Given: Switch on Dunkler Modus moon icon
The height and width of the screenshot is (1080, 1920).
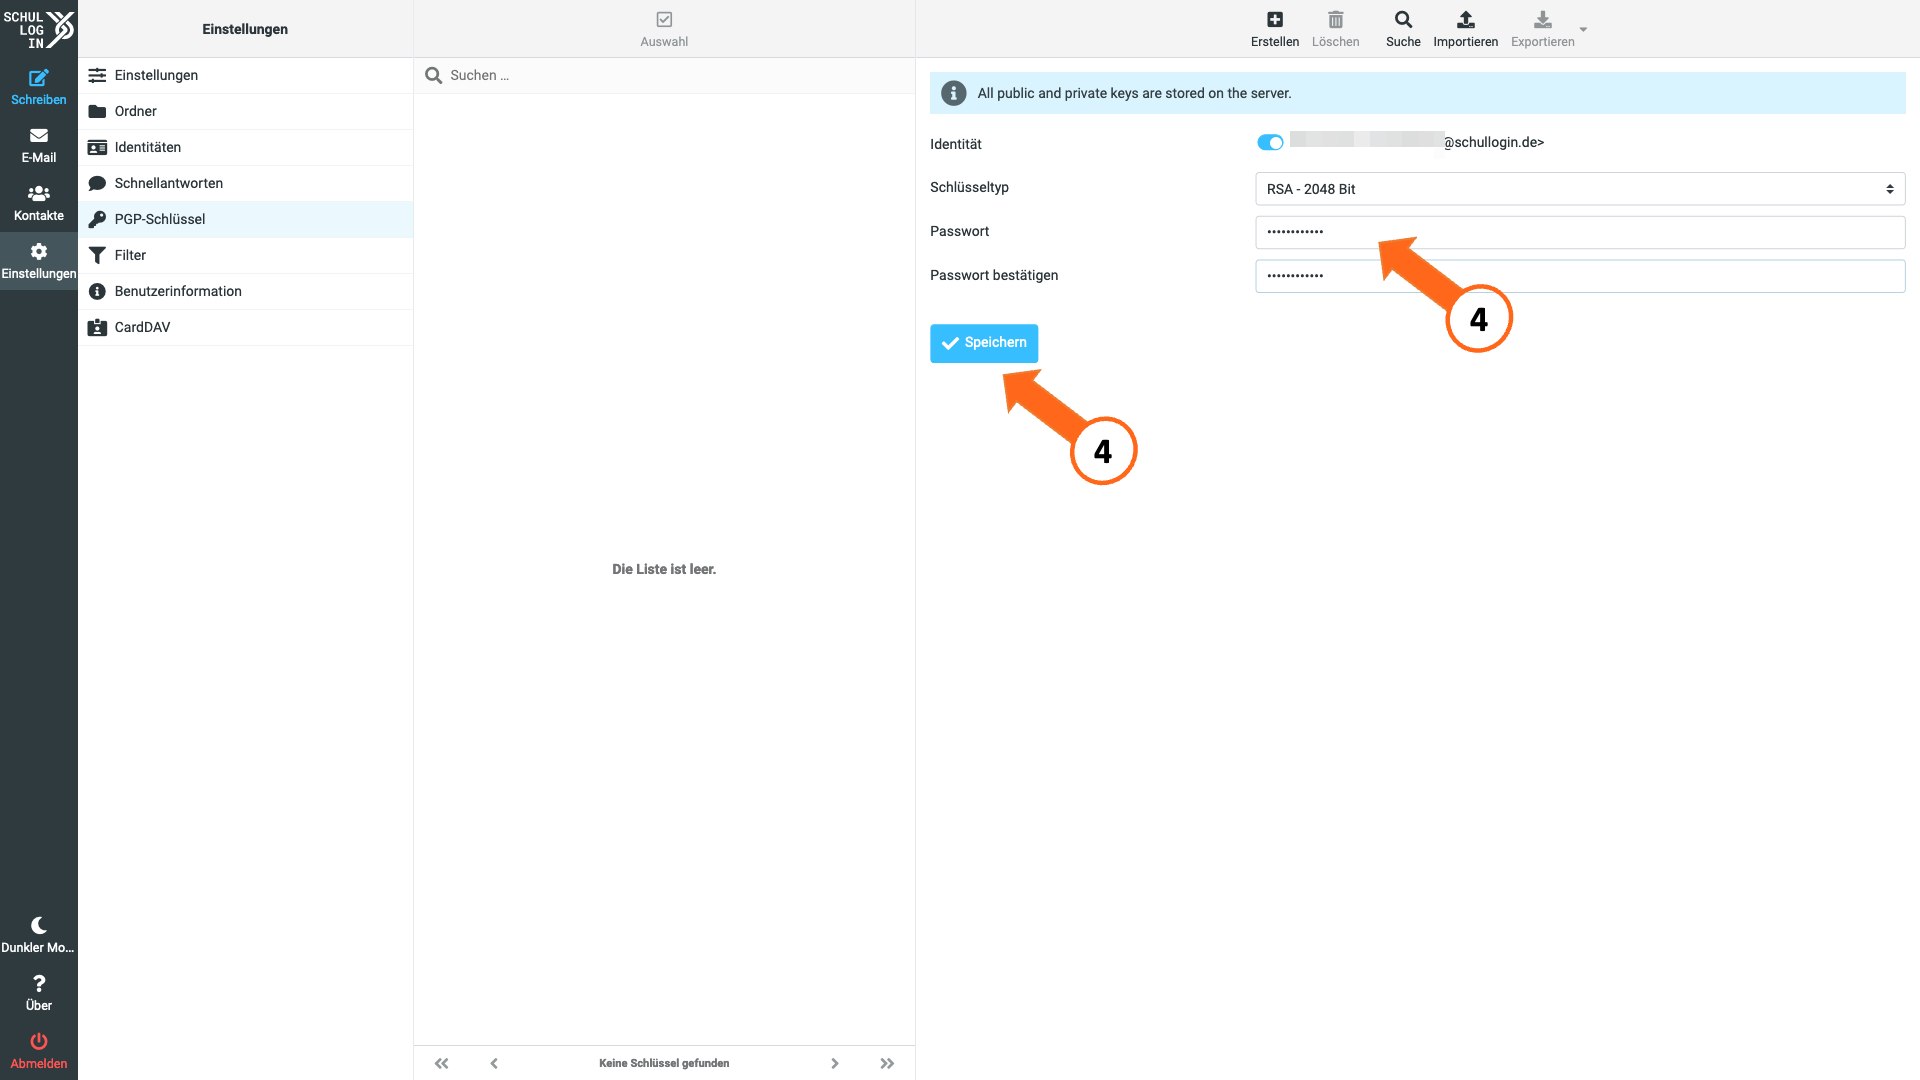Looking at the screenshot, I should tap(39, 925).
